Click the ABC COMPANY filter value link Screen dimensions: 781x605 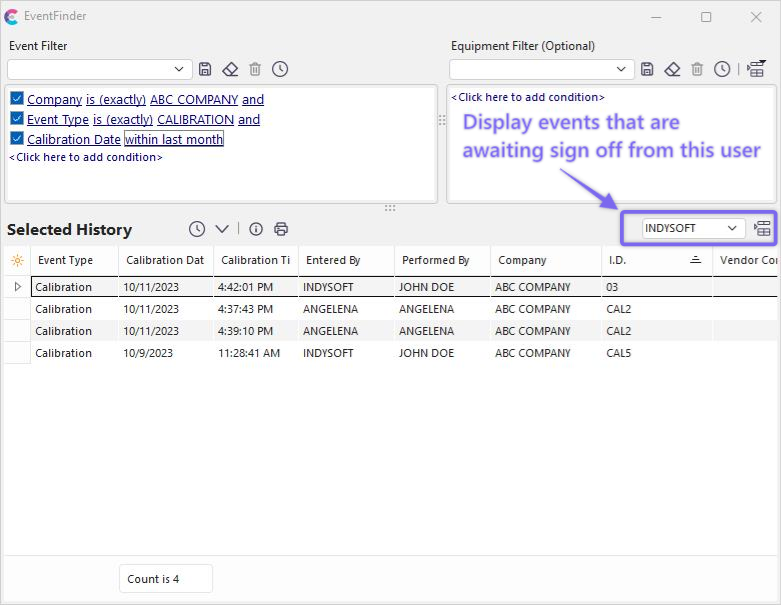click(194, 100)
